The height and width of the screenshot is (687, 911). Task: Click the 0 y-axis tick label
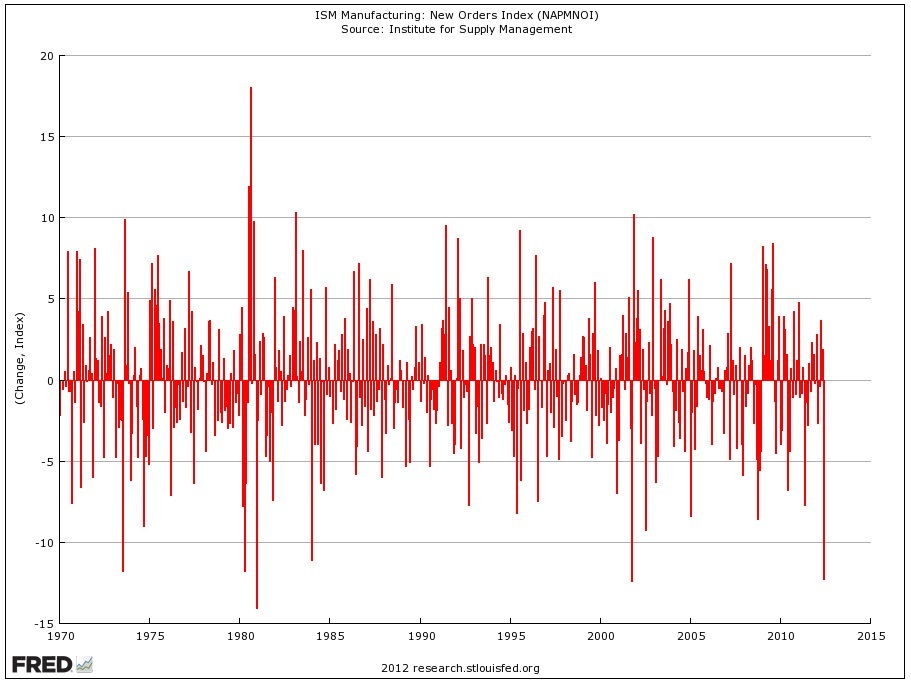[50, 380]
